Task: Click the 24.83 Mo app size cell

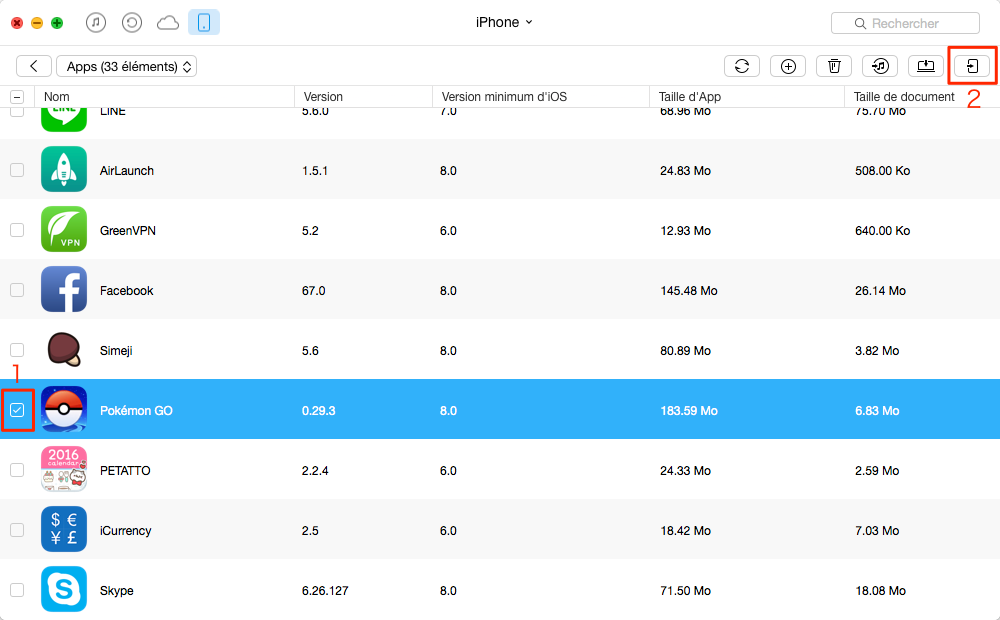Action: [x=686, y=170]
